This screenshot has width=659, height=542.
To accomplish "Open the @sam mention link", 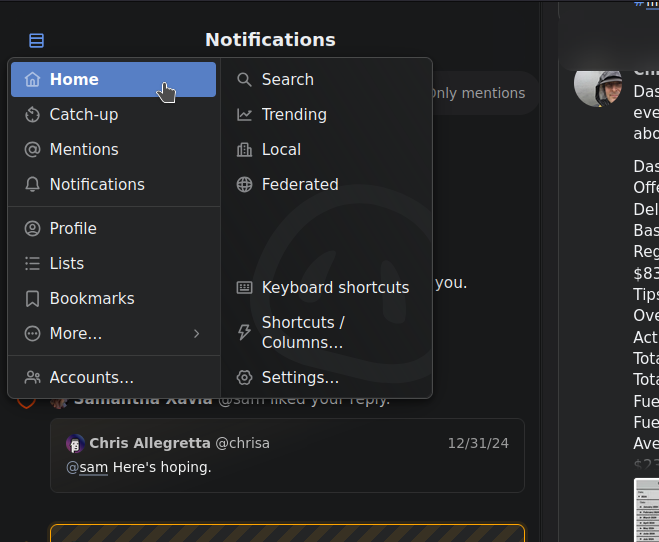I will pos(87,468).
